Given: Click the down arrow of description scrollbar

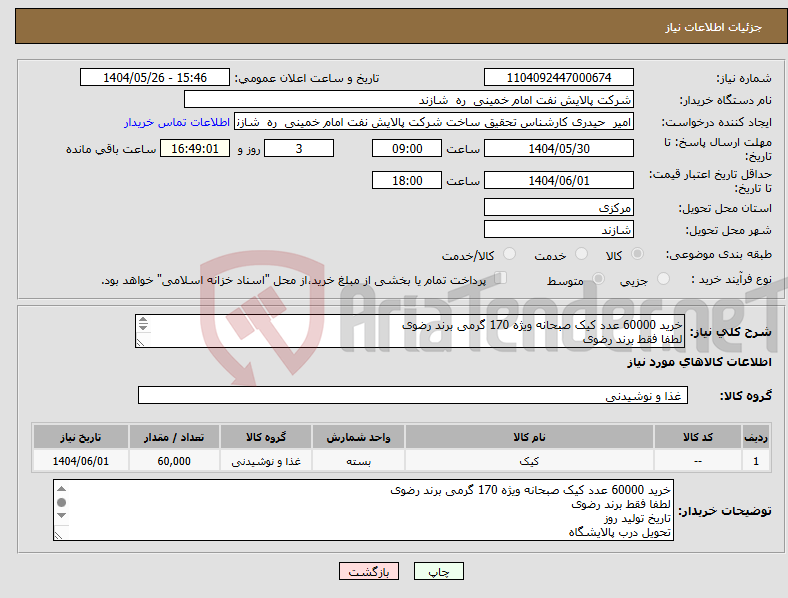Looking at the screenshot, I should tap(143, 328).
